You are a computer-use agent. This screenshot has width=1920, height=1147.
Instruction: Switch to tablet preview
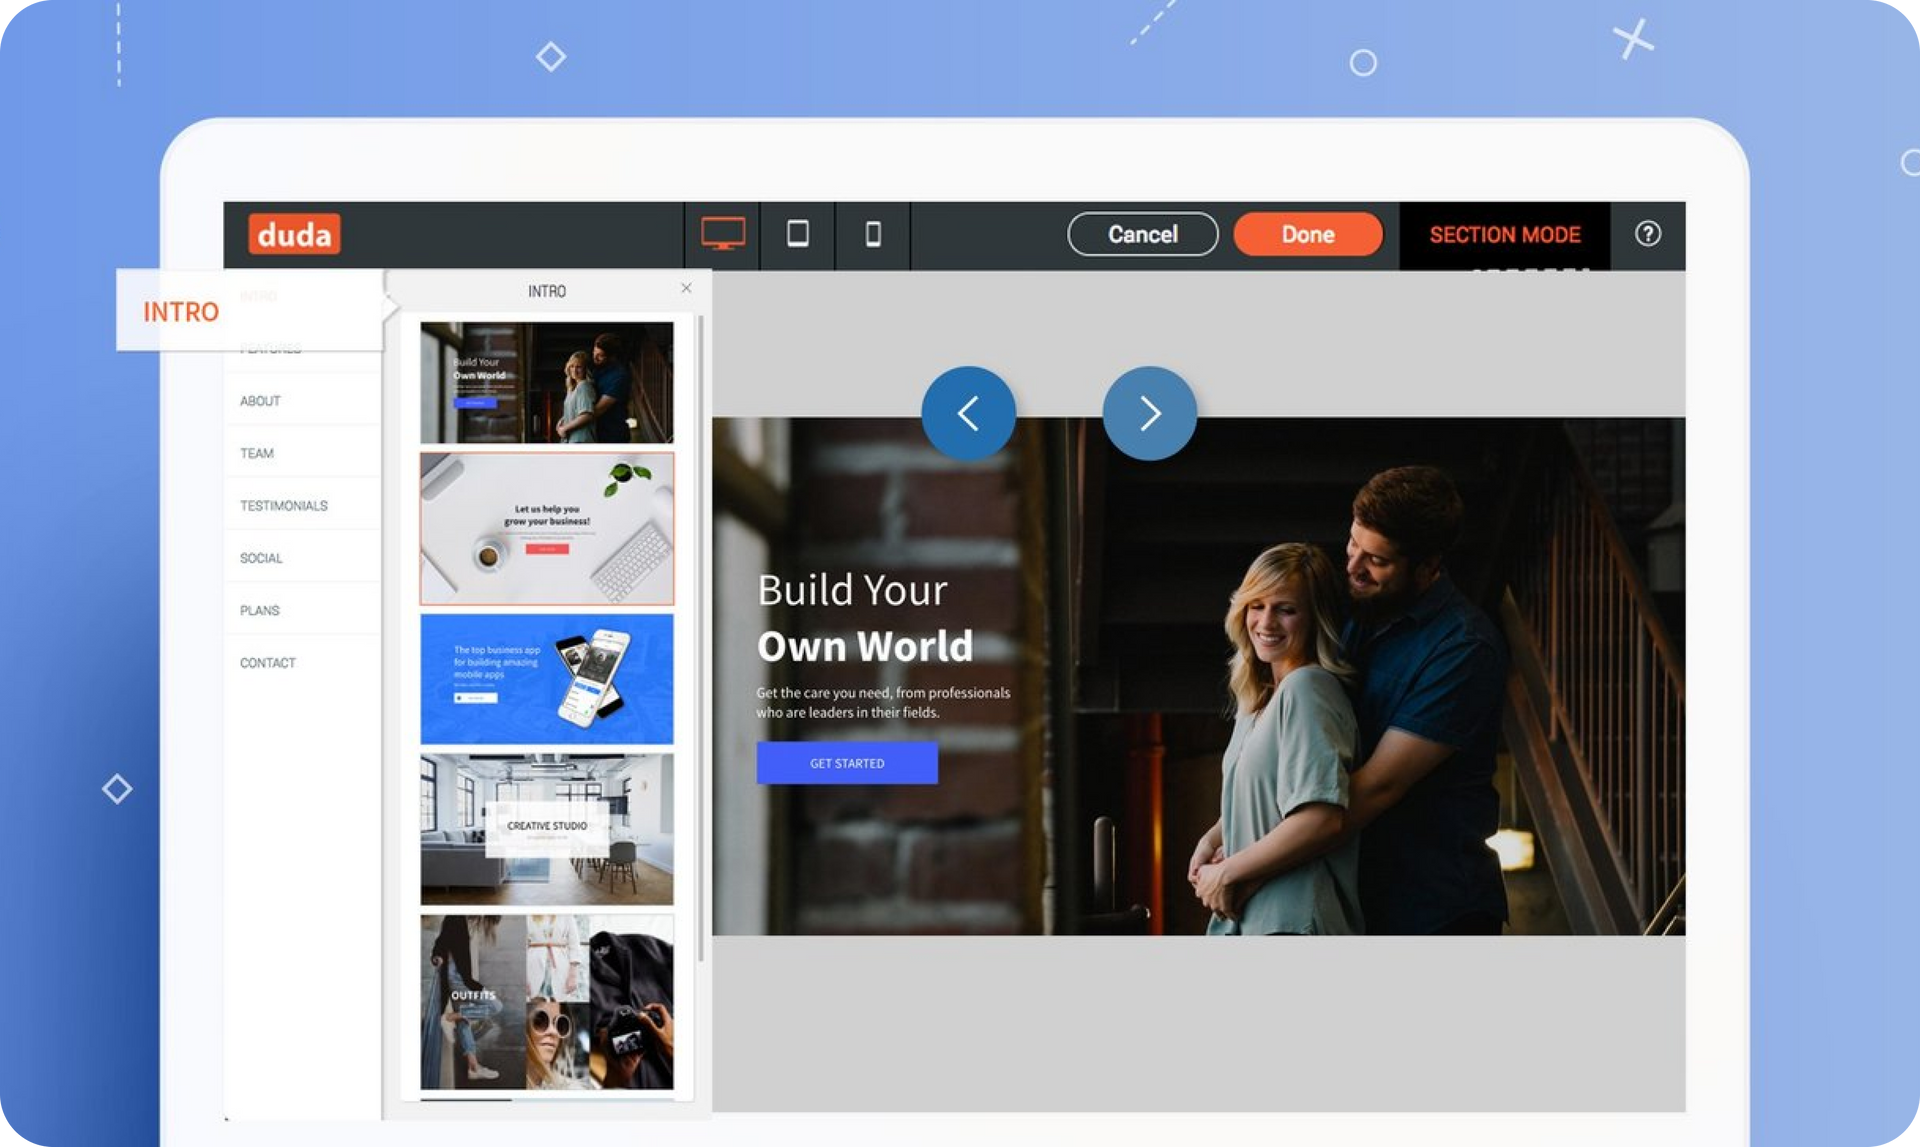point(797,234)
